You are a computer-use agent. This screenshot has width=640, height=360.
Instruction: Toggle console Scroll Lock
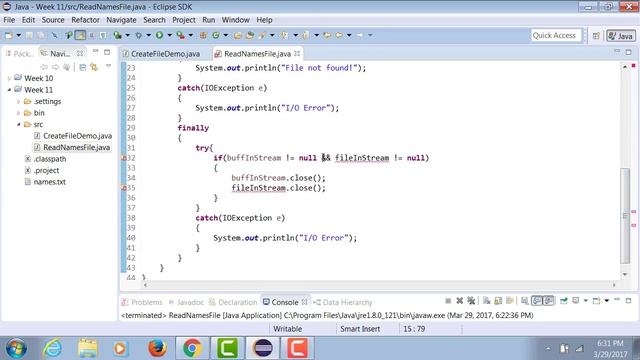pos(498,301)
